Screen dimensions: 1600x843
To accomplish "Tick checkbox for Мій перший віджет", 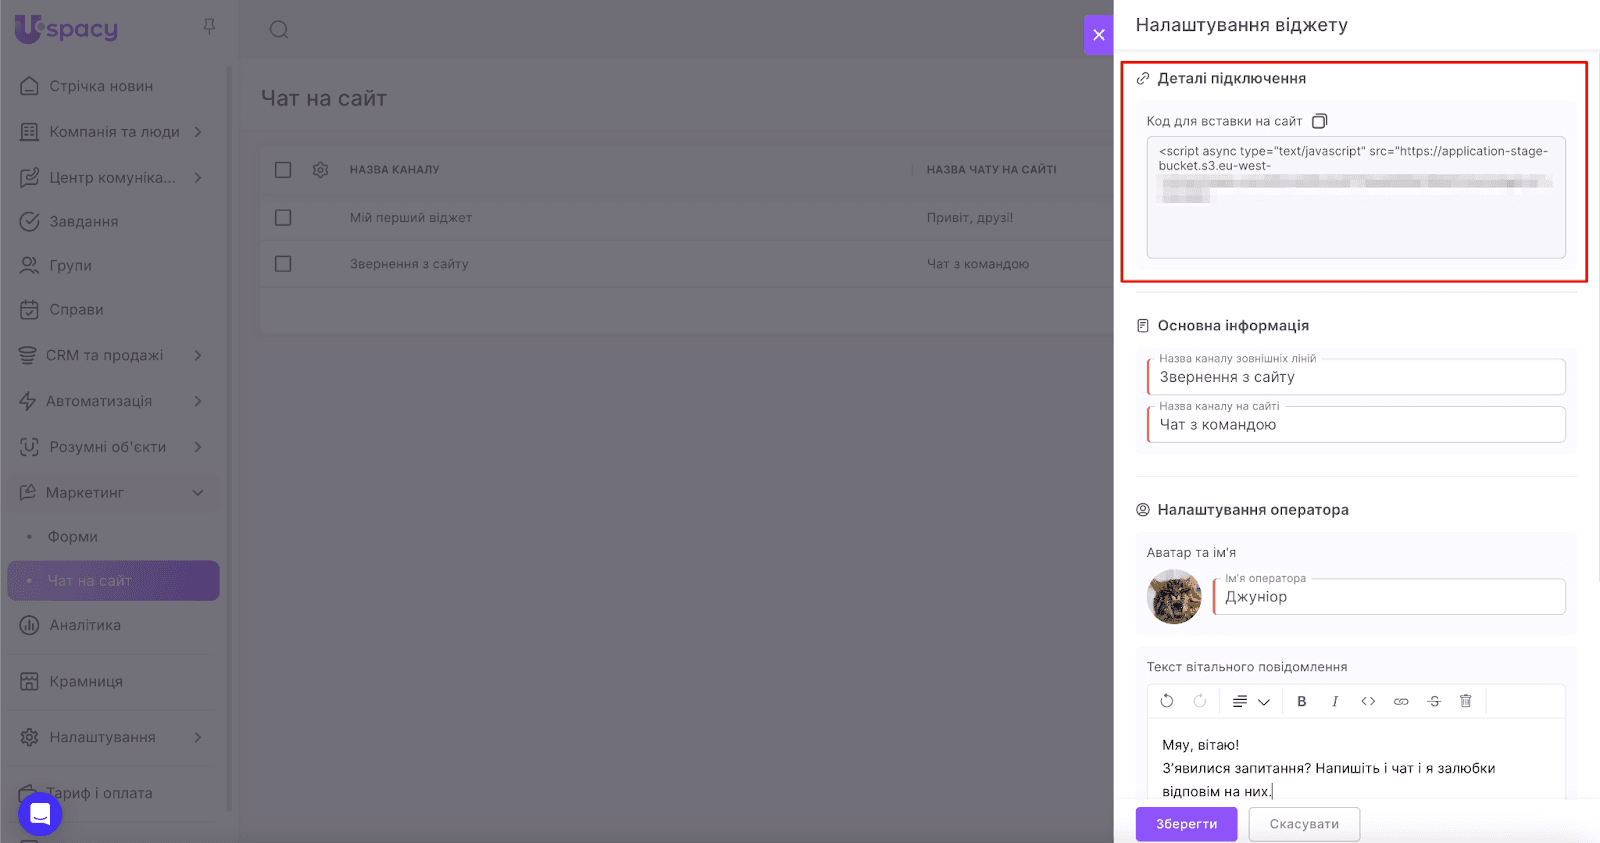I will coord(283,217).
